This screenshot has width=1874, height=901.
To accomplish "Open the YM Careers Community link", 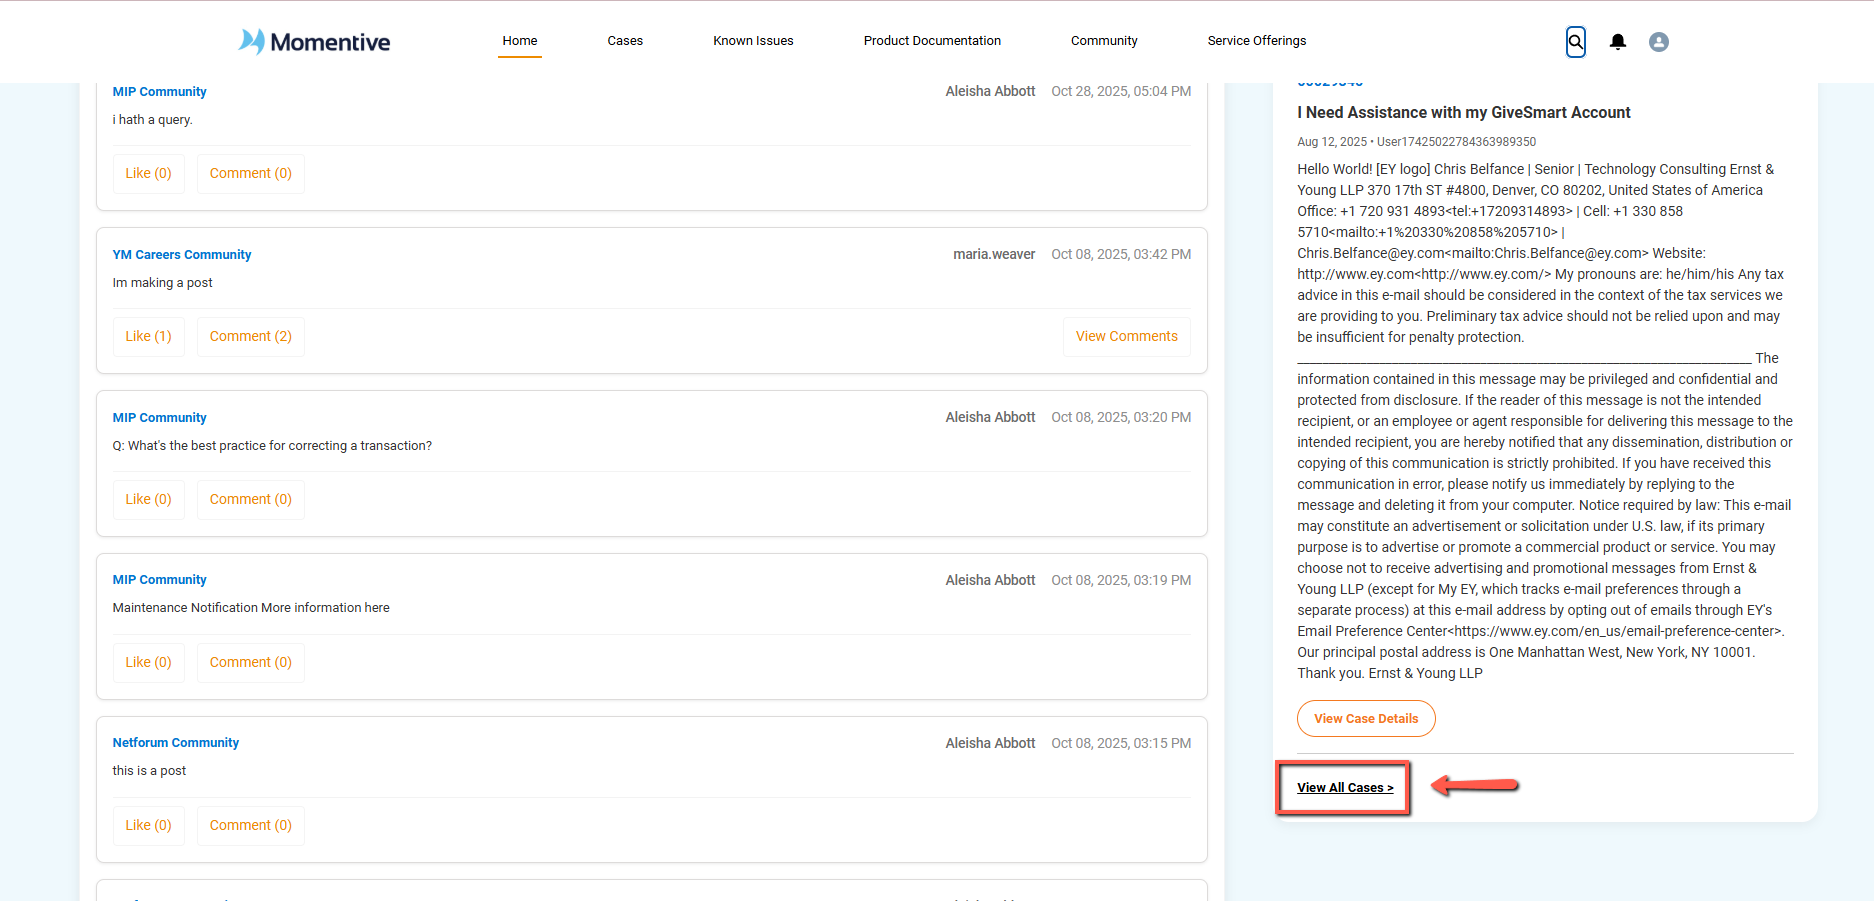I will click(x=181, y=254).
